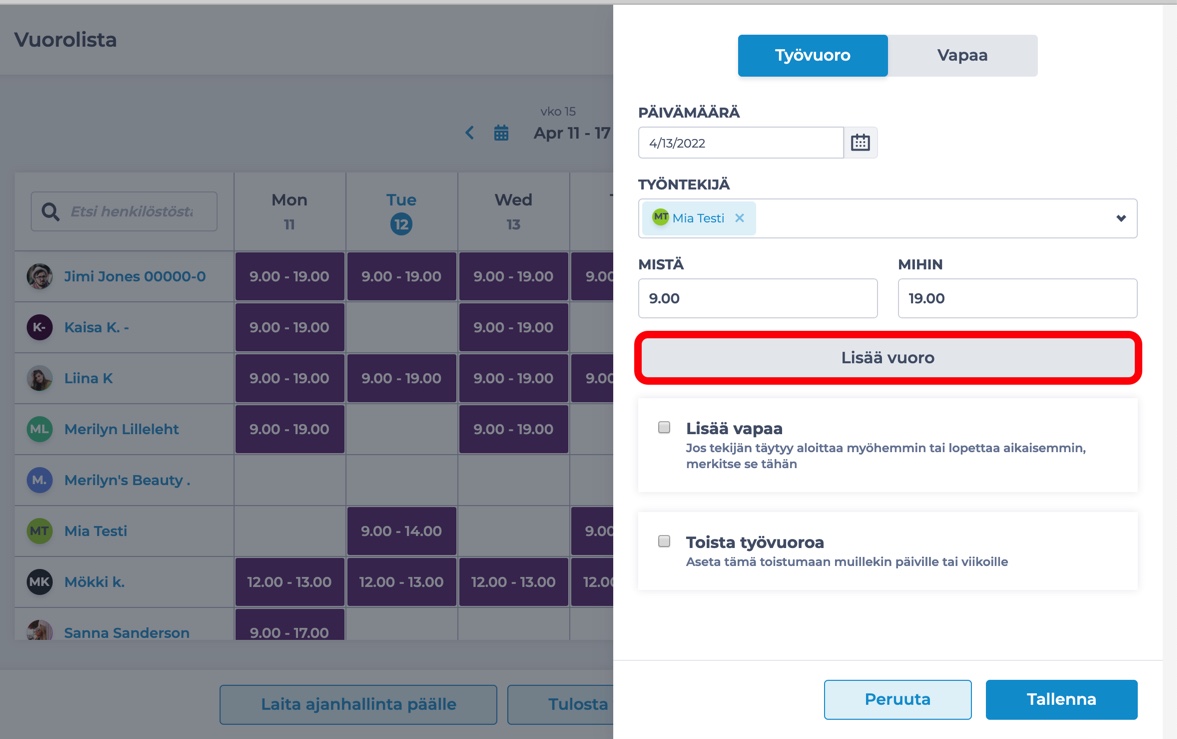Check the Toista työvuoroa checkbox
Image resolution: width=1177 pixels, height=739 pixels.
[x=664, y=541]
